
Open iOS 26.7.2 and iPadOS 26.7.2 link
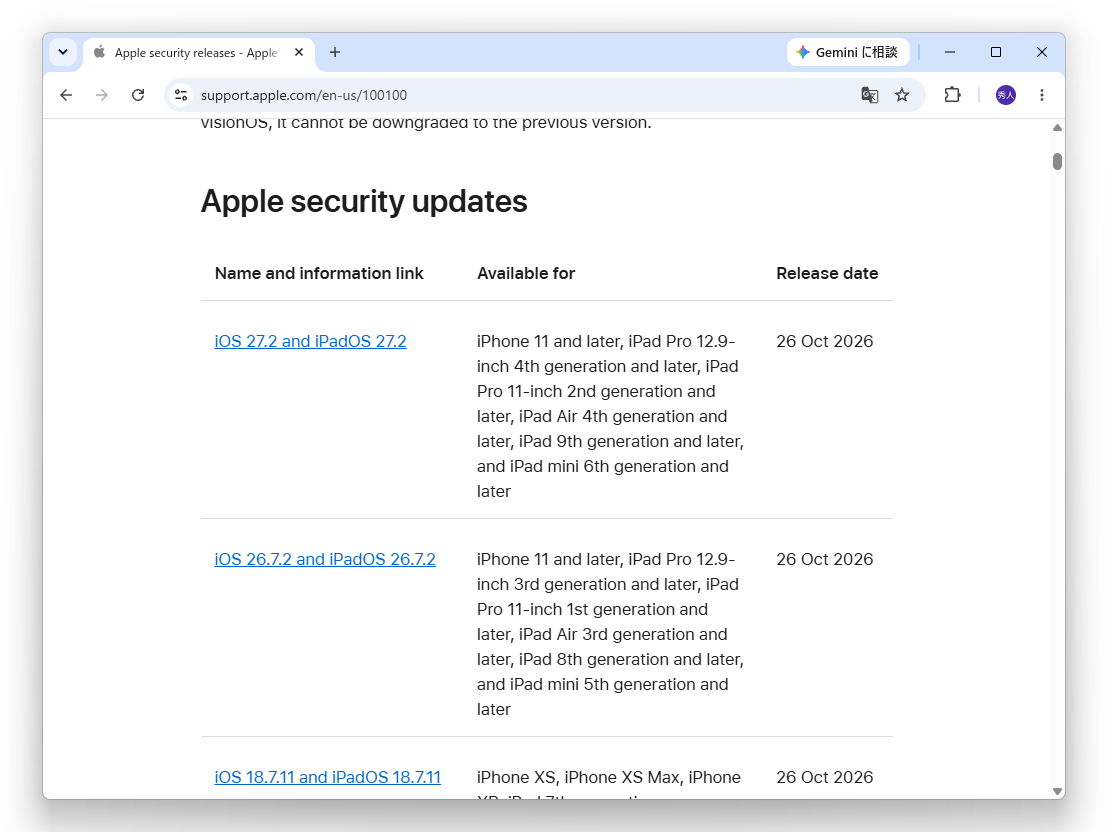pyautogui.click(x=325, y=559)
